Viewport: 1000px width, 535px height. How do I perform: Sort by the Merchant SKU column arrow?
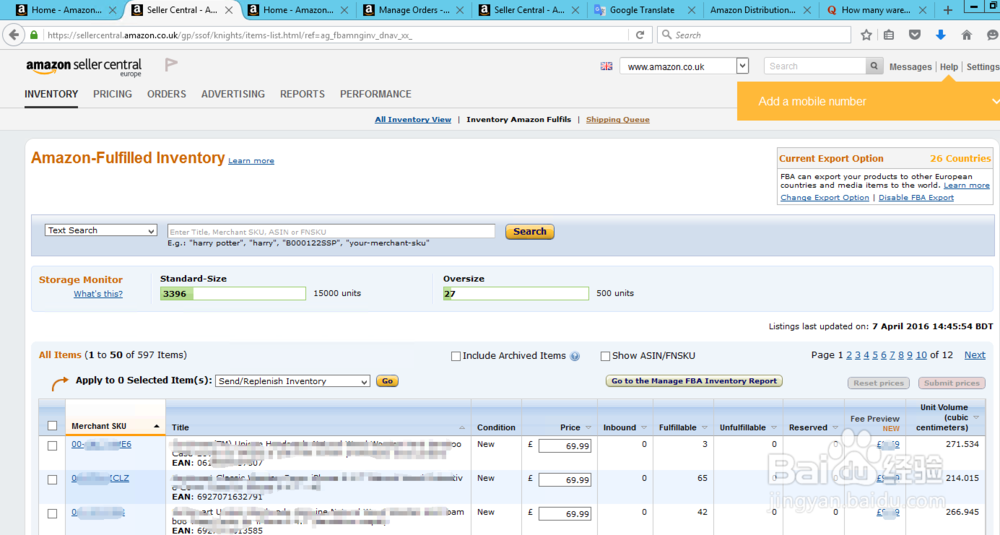click(156, 426)
